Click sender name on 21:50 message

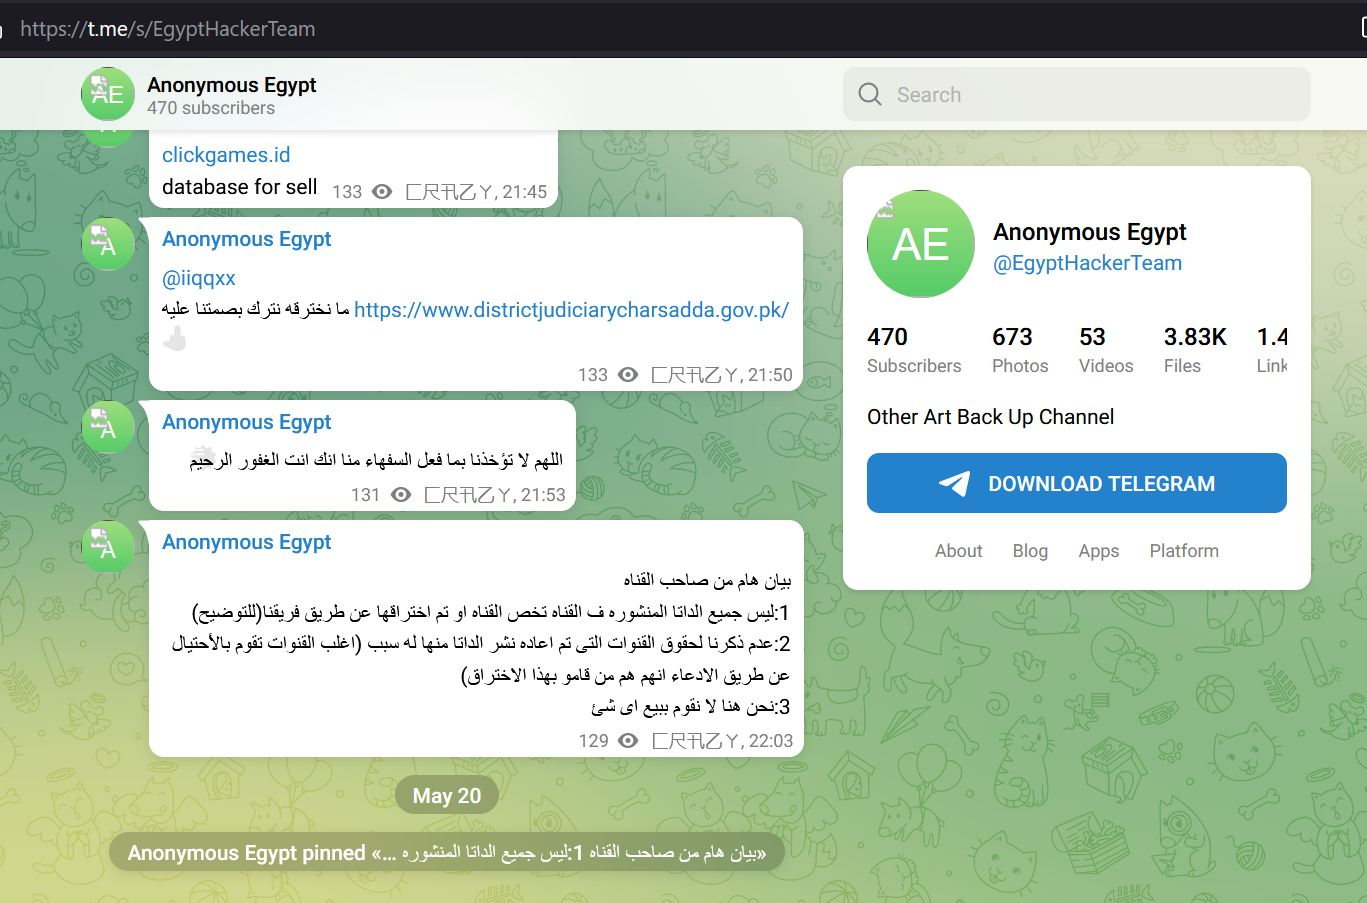pyautogui.click(x=246, y=239)
